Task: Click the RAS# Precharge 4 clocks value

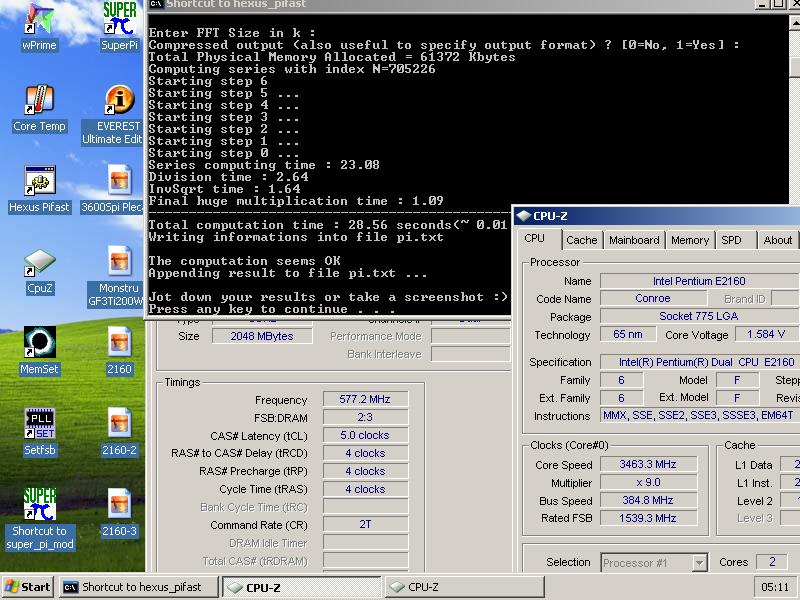Action: coord(365,471)
